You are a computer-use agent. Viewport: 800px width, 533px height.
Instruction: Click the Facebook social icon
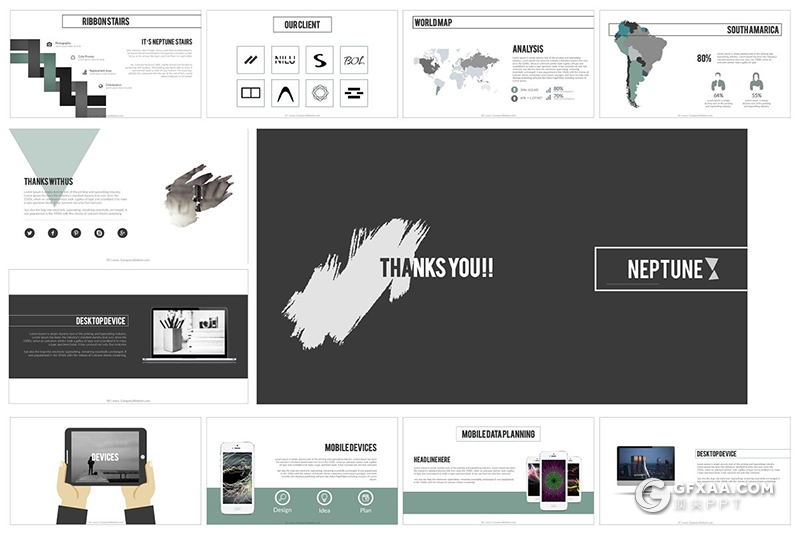tap(53, 232)
